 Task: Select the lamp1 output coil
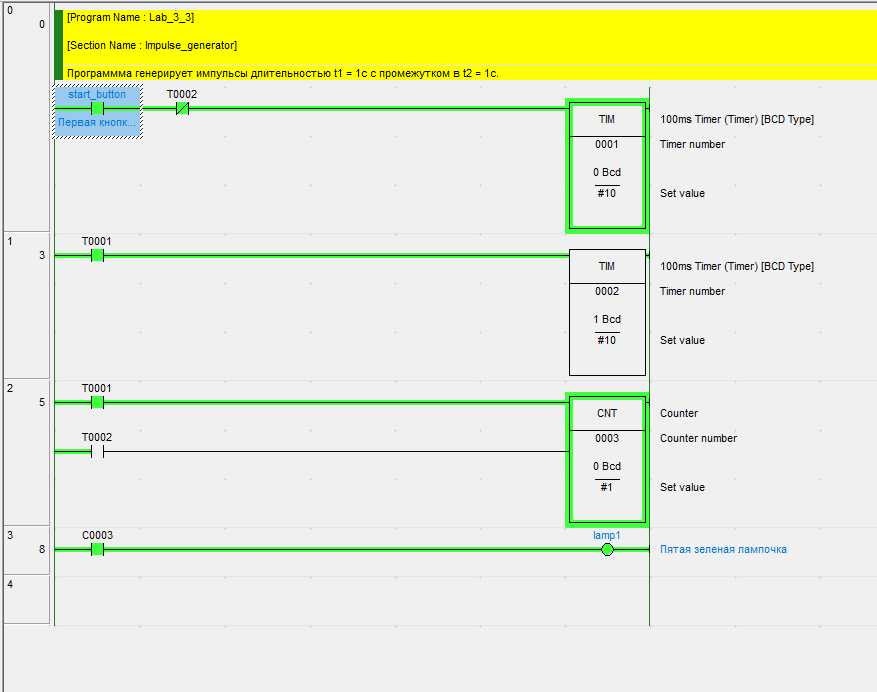(x=607, y=549)
